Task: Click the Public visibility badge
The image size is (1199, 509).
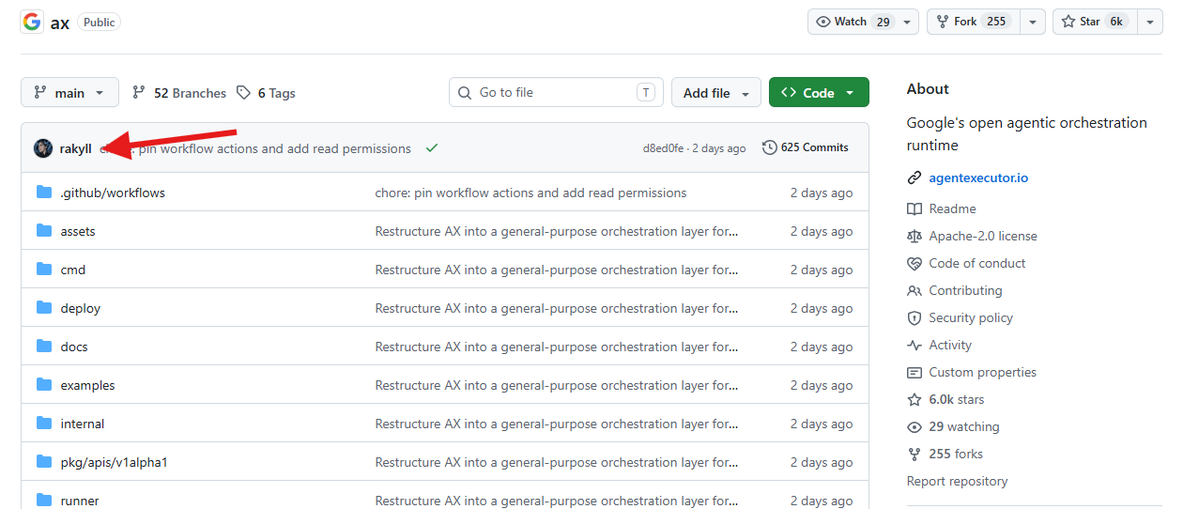Action: pos(99,22)
